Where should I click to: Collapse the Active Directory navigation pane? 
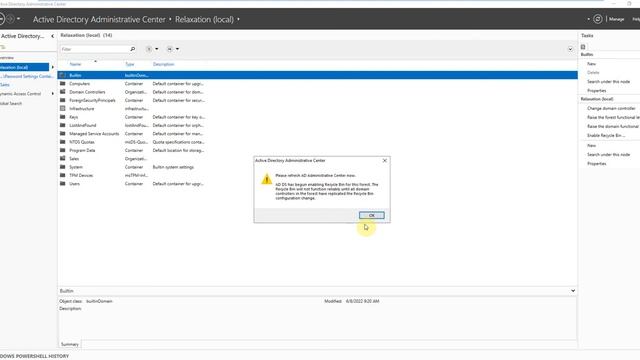(52, 36)
